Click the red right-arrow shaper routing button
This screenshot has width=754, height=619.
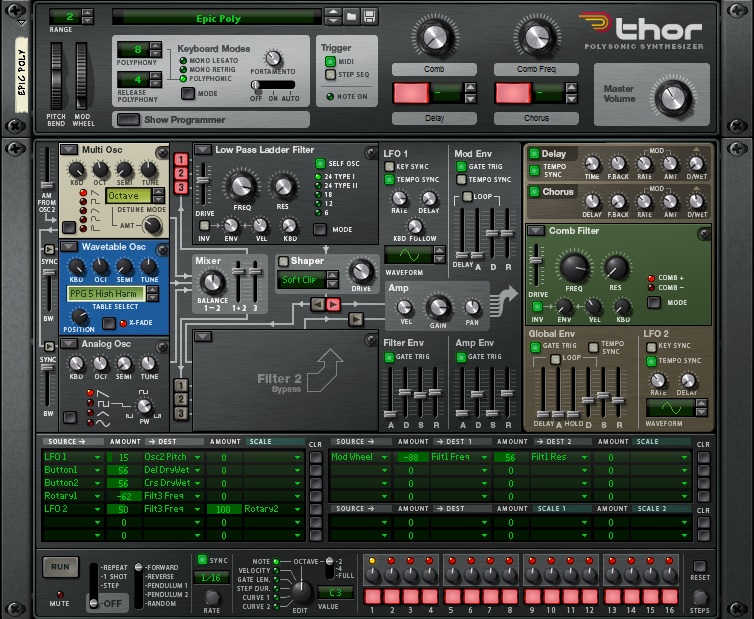point(333,304)
